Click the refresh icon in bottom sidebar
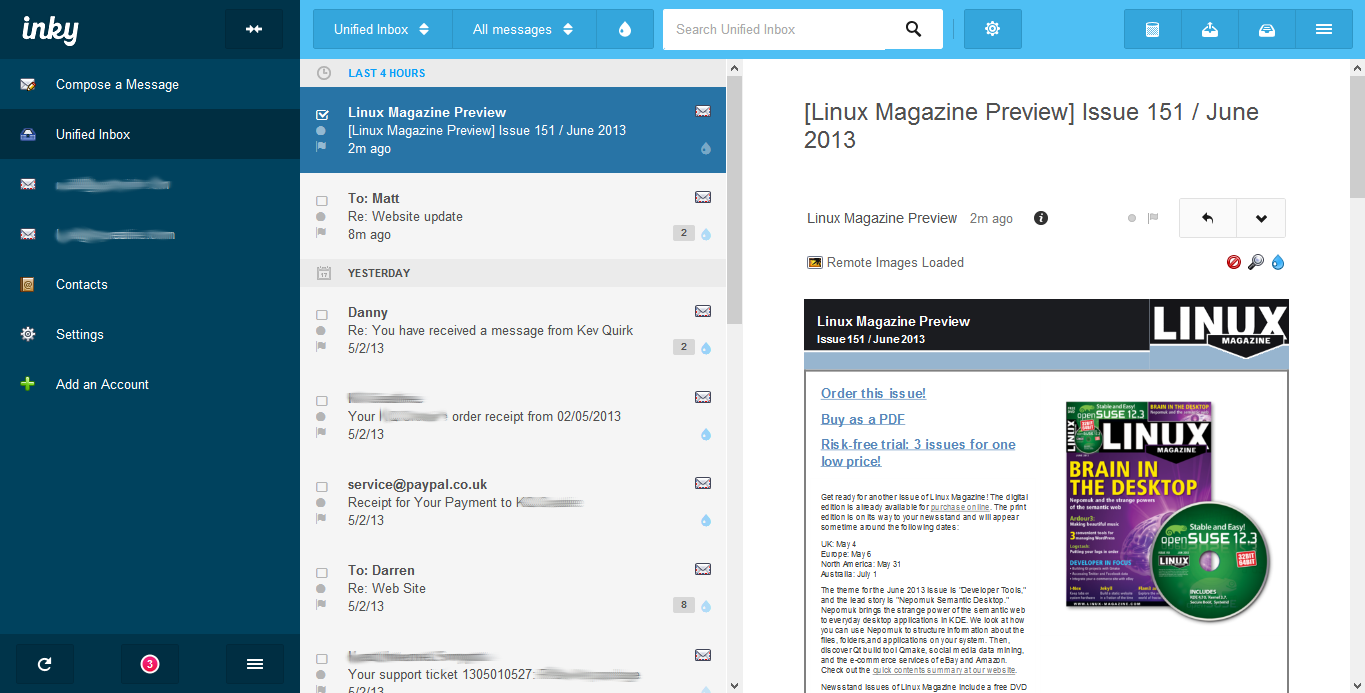Viewport: 1365px width, 693px height. click(x=44, y=664)
